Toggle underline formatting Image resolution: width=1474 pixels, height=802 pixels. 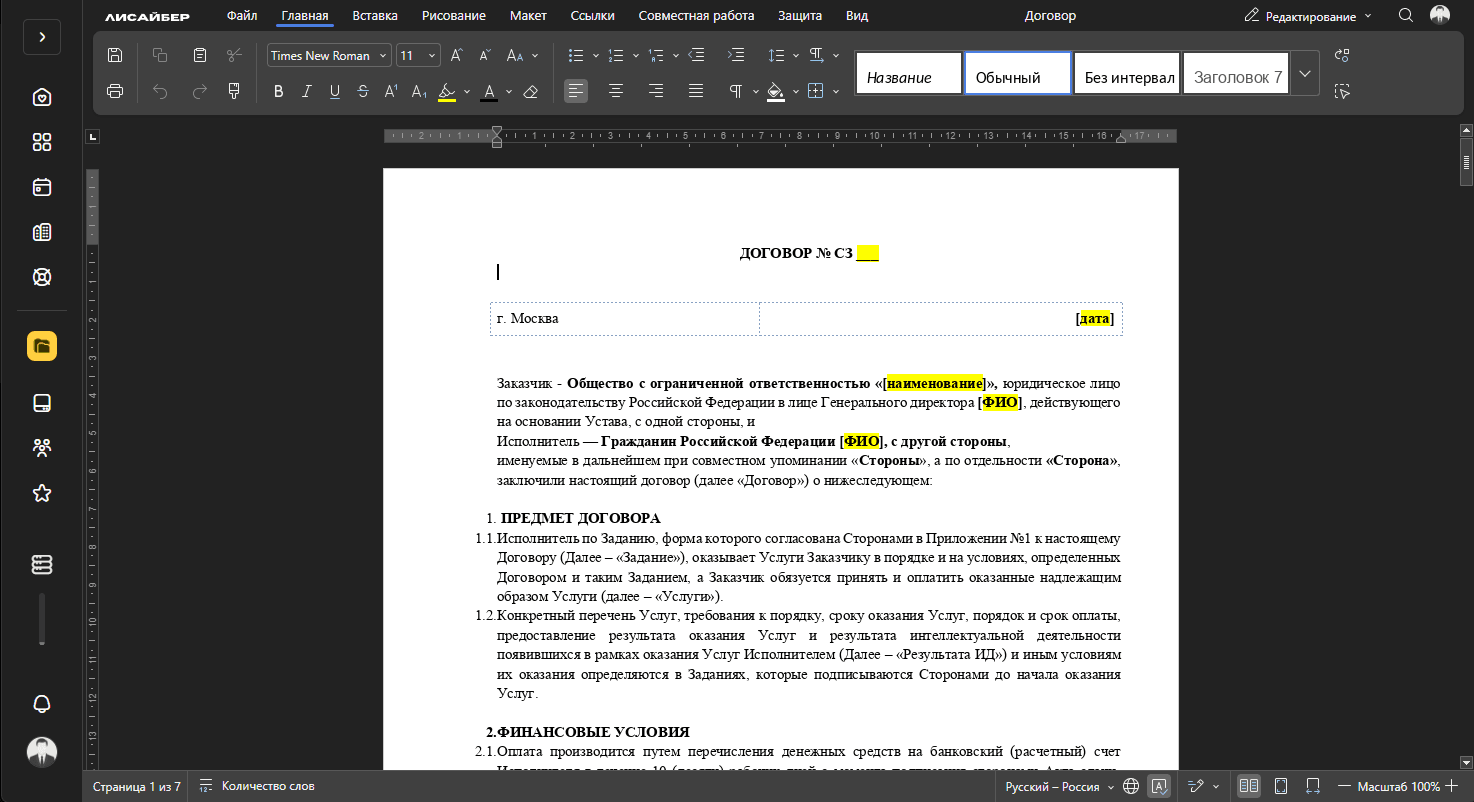[335, 91]
